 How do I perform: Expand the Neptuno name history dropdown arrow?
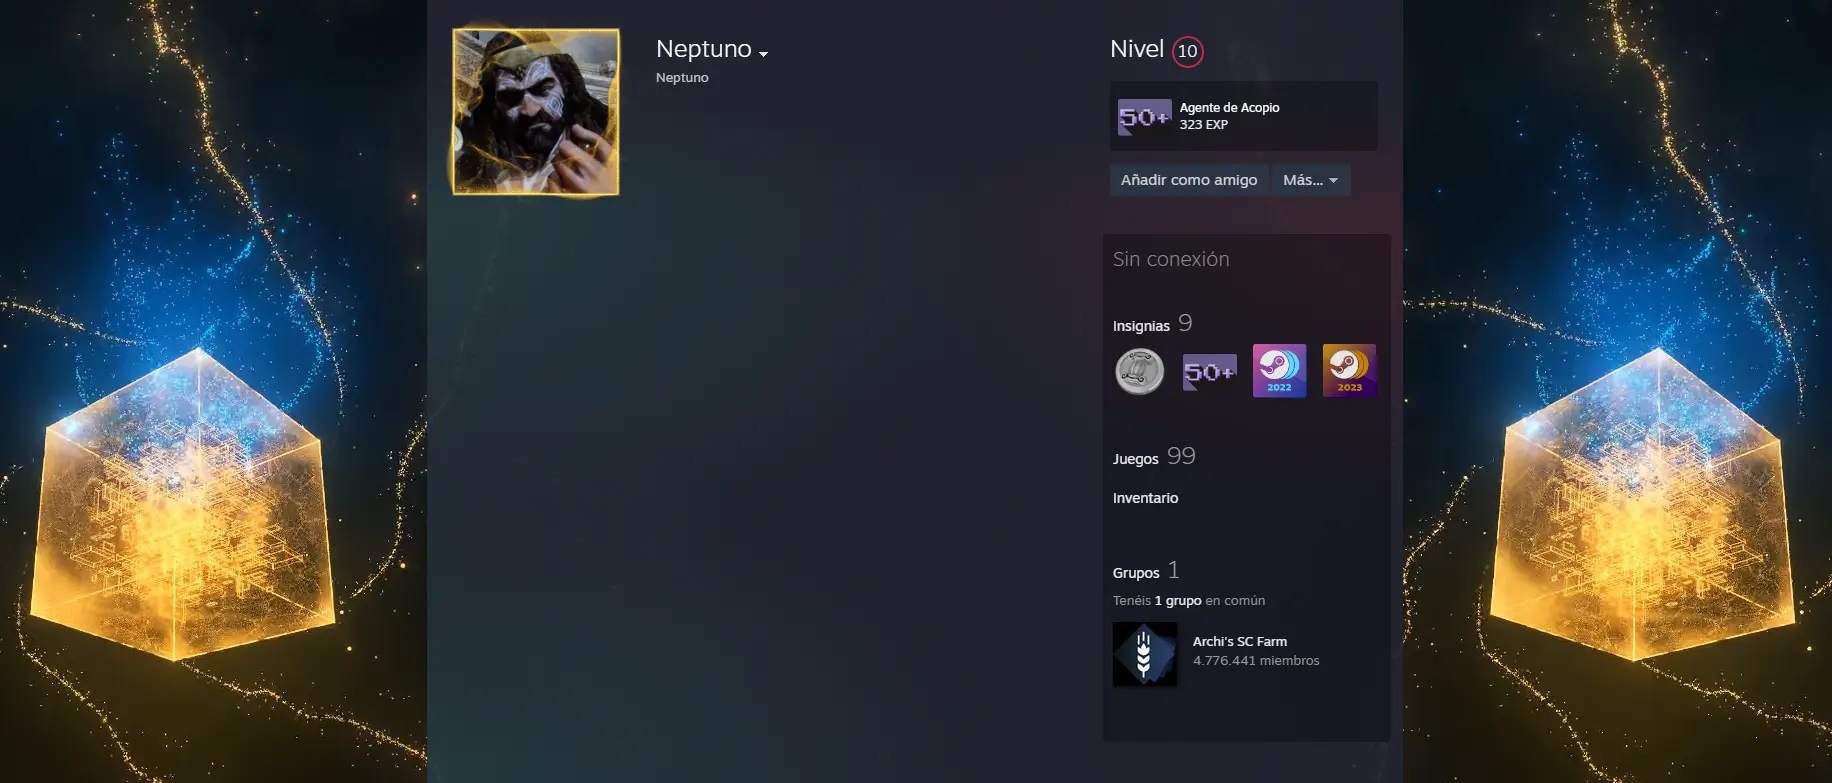pyautogui.click(x=764, y=54)
